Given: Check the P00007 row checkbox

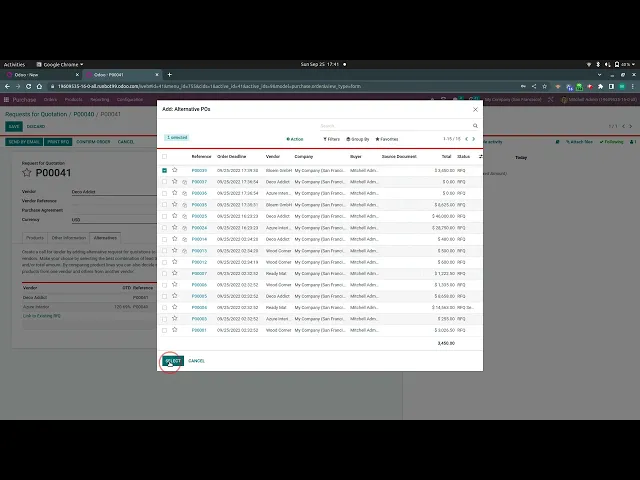Looking at the screenshot, I should pos(164,273).
